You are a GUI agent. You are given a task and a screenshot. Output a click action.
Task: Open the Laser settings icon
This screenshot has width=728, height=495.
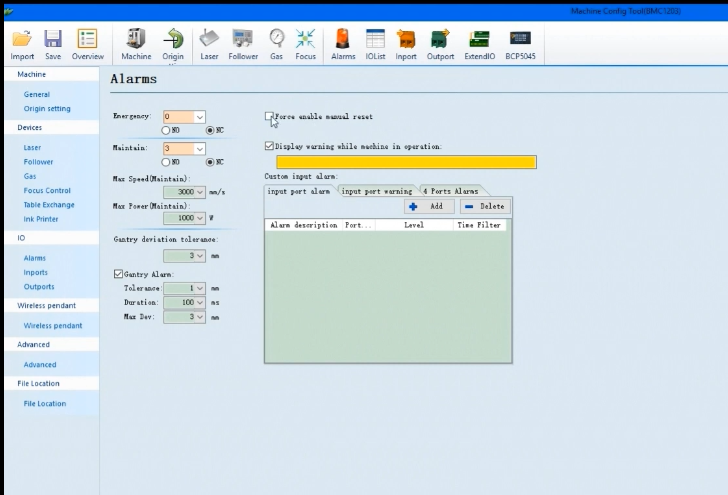(209, 39)
